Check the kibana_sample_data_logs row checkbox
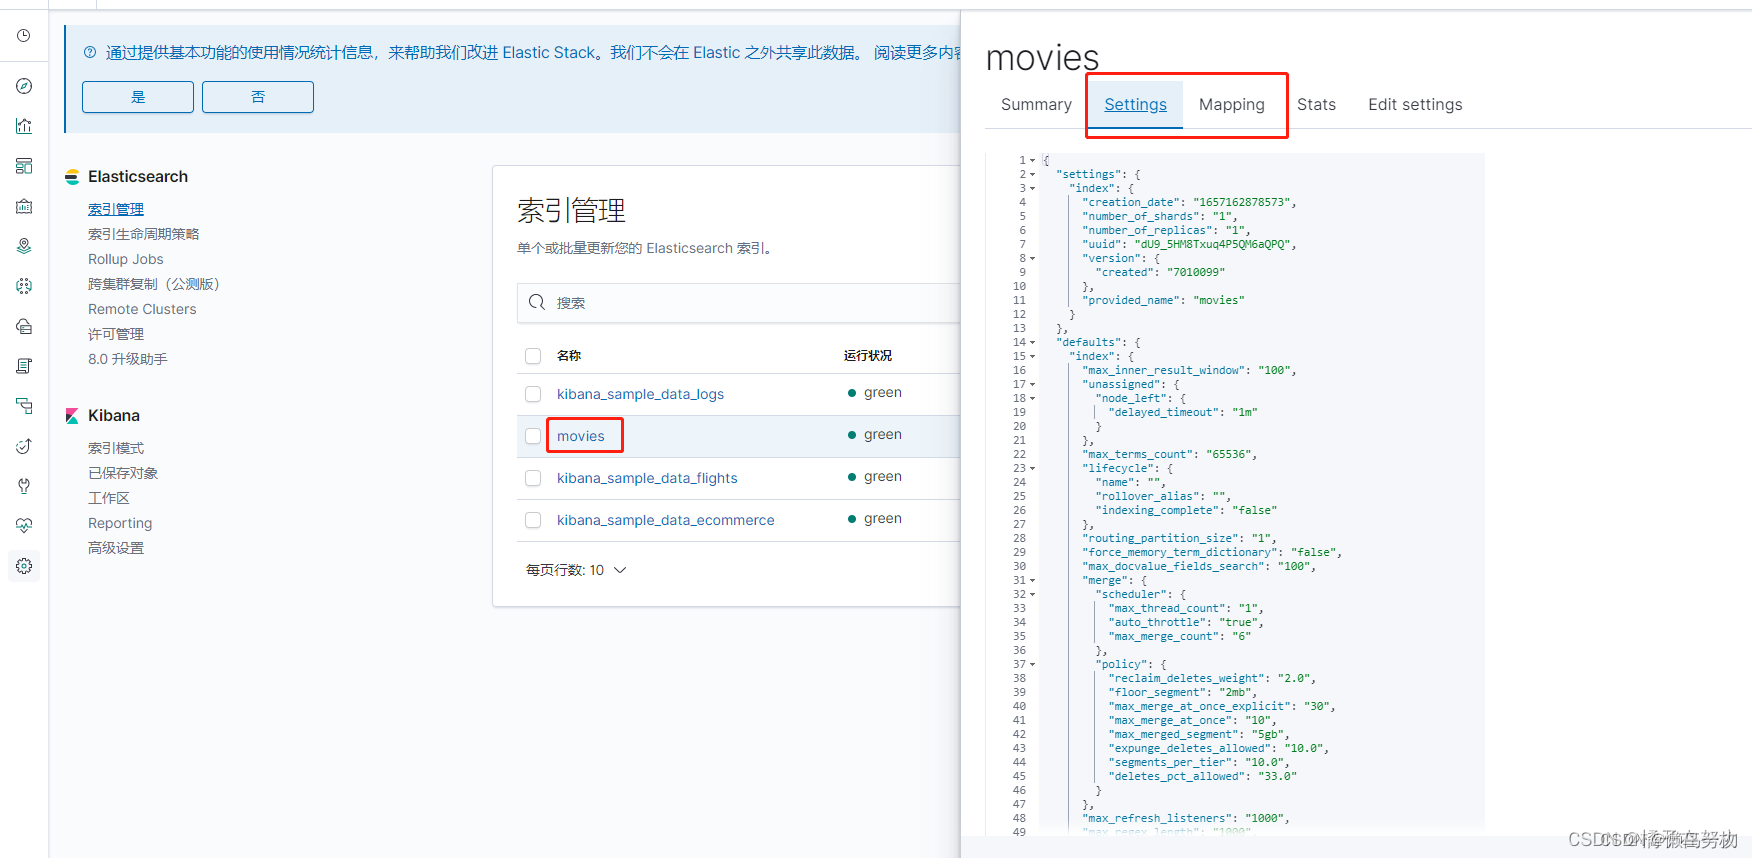 click(x=533, y=394)
